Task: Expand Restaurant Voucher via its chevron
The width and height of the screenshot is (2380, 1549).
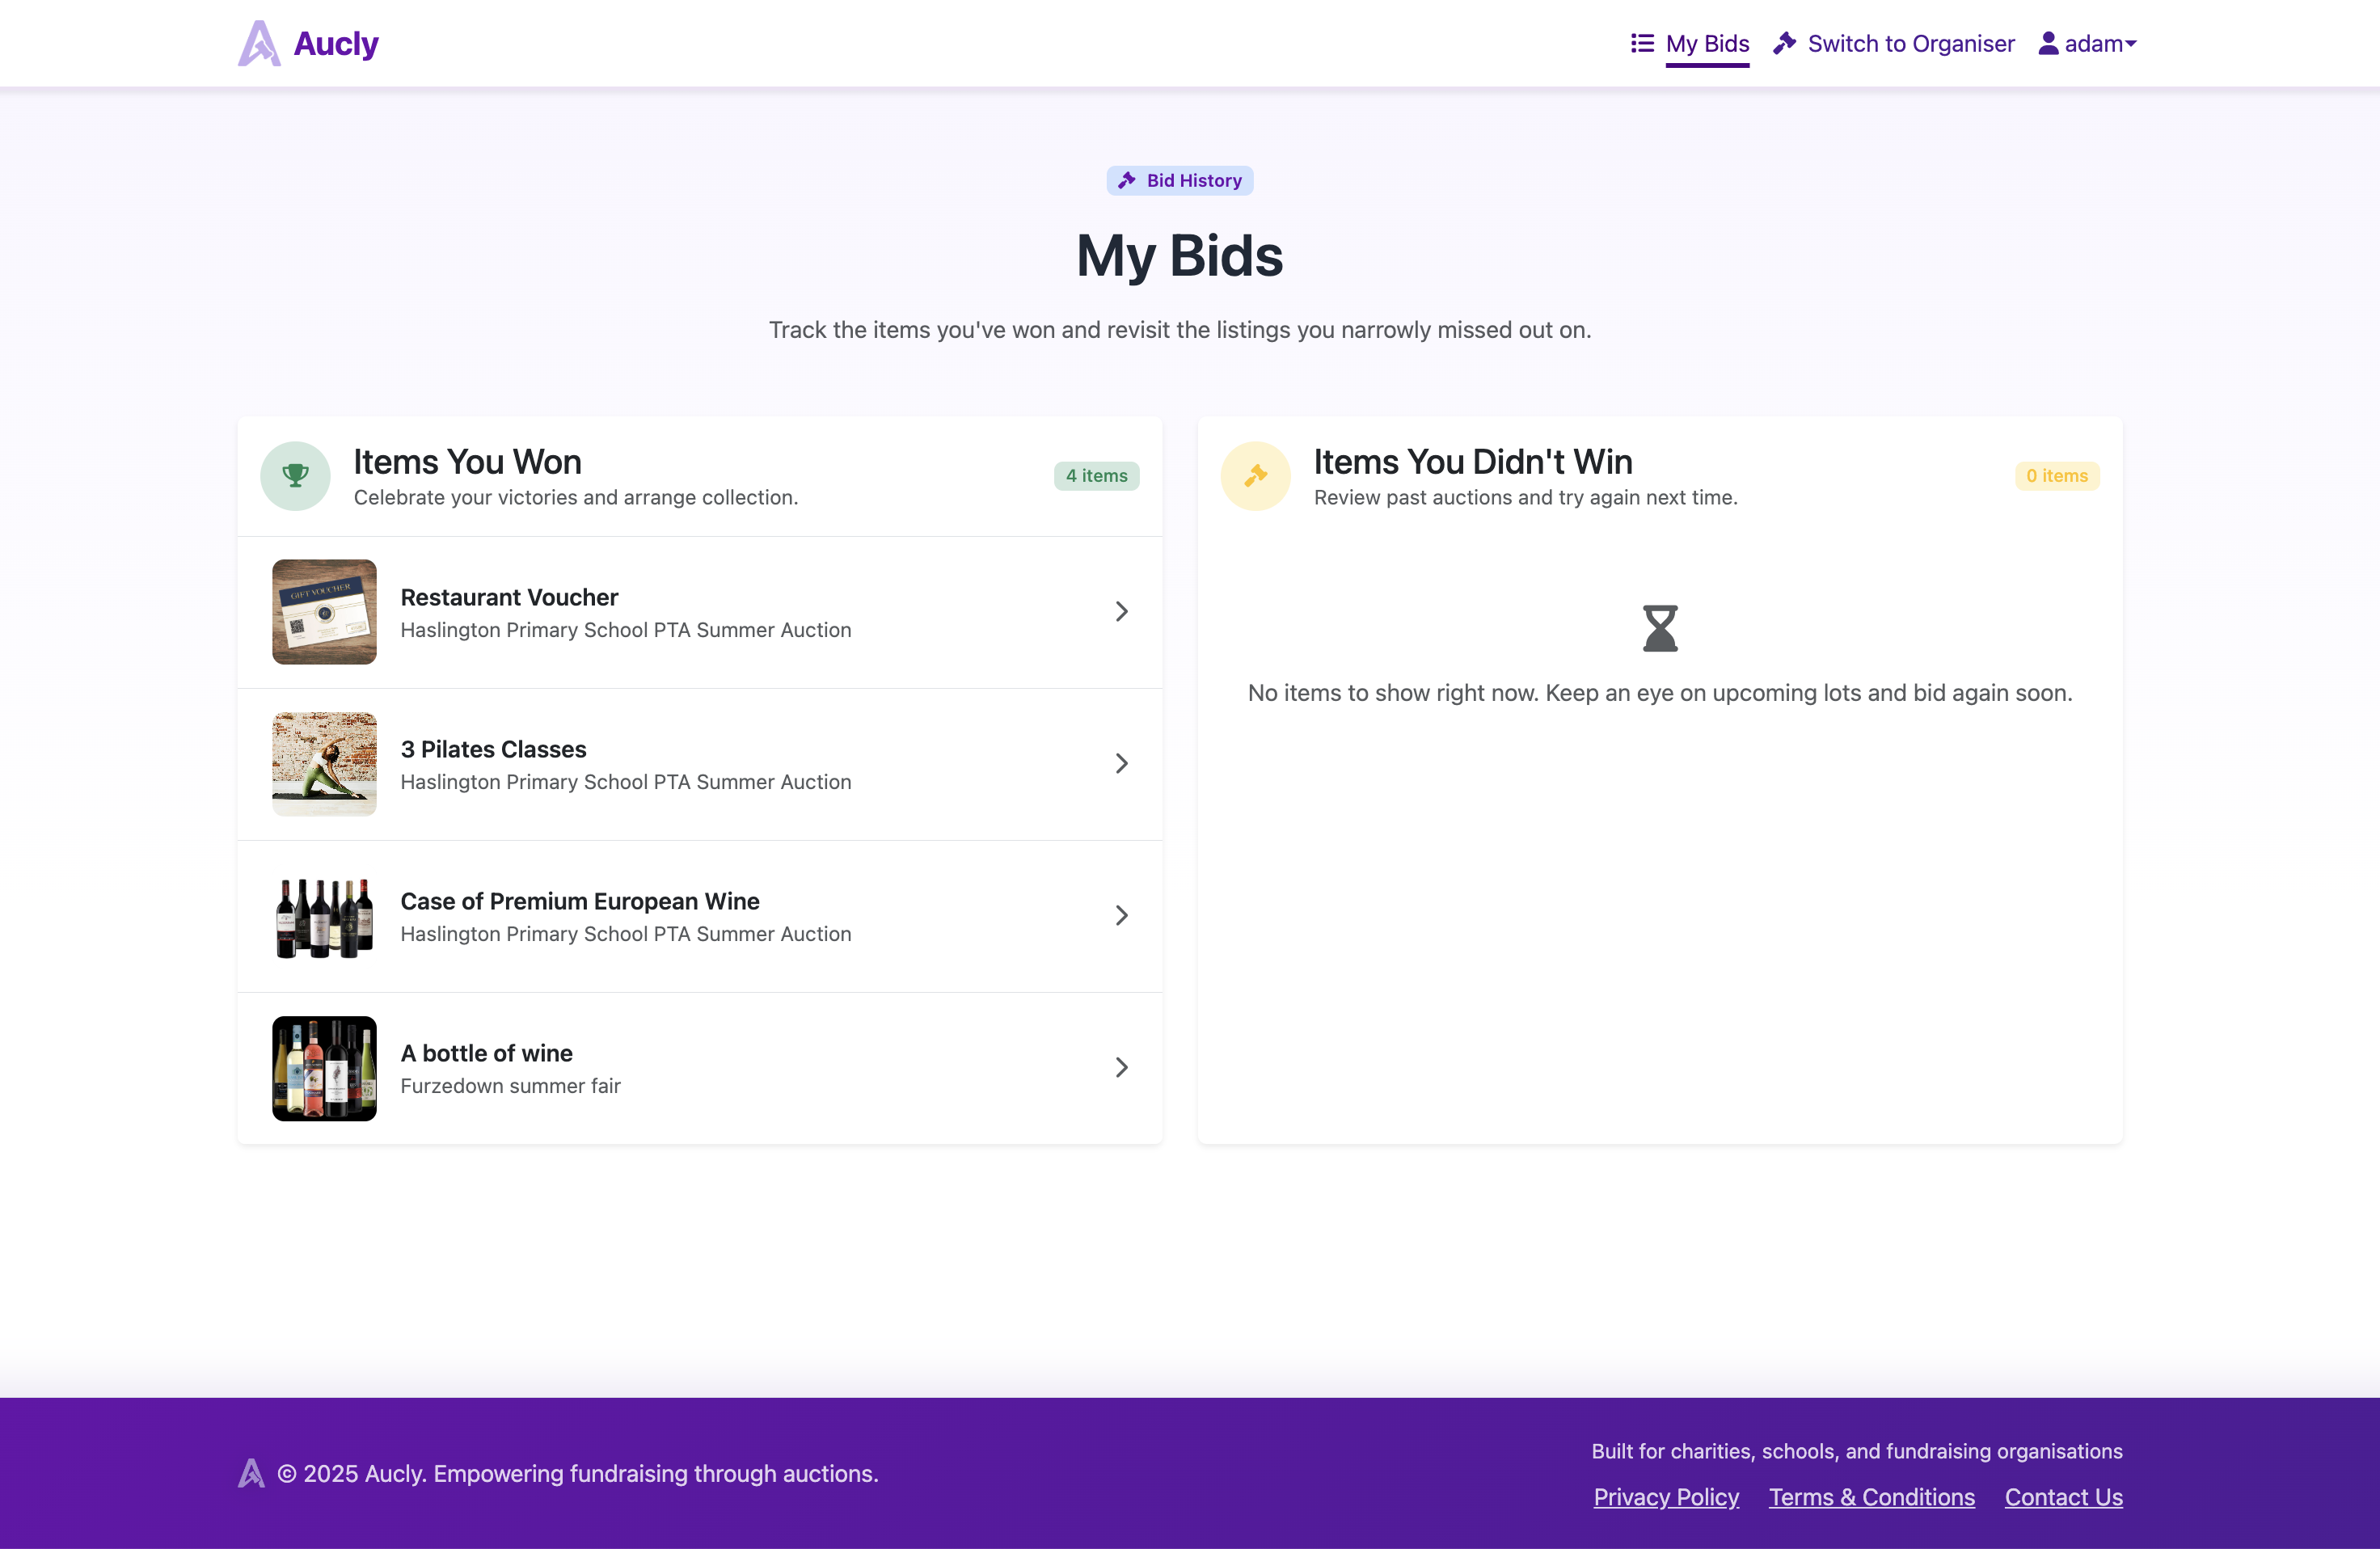Action: click(x=1121, y=612)
